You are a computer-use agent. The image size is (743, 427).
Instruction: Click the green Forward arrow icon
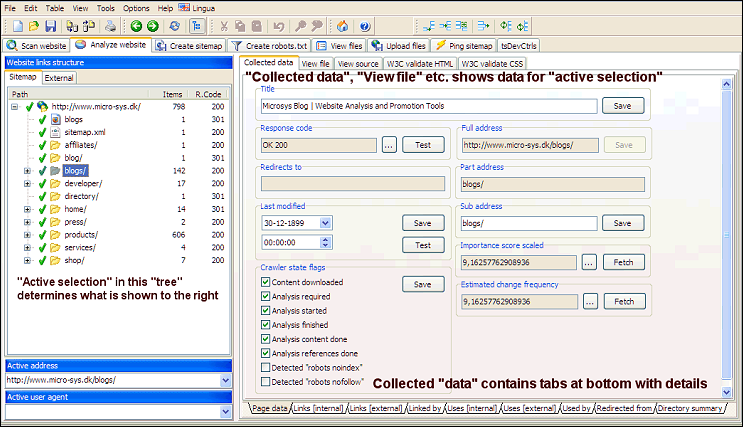click(153, 26)
